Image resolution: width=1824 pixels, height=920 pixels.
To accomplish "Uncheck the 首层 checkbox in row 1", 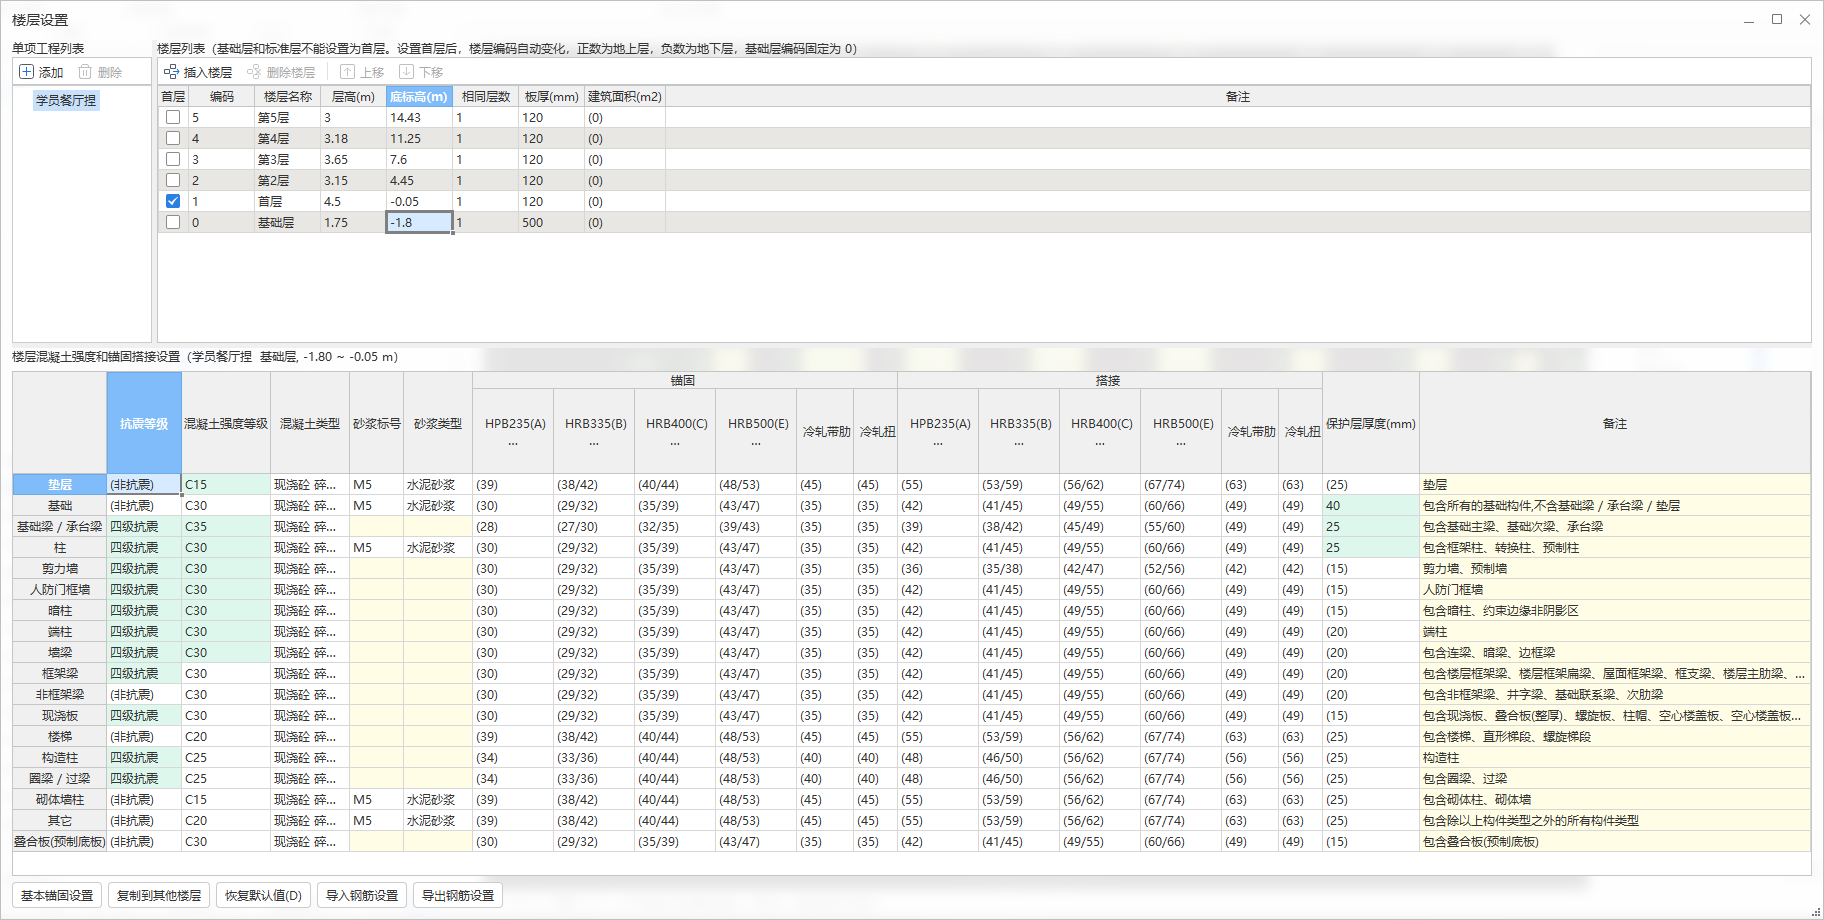I will pos(173,201).
